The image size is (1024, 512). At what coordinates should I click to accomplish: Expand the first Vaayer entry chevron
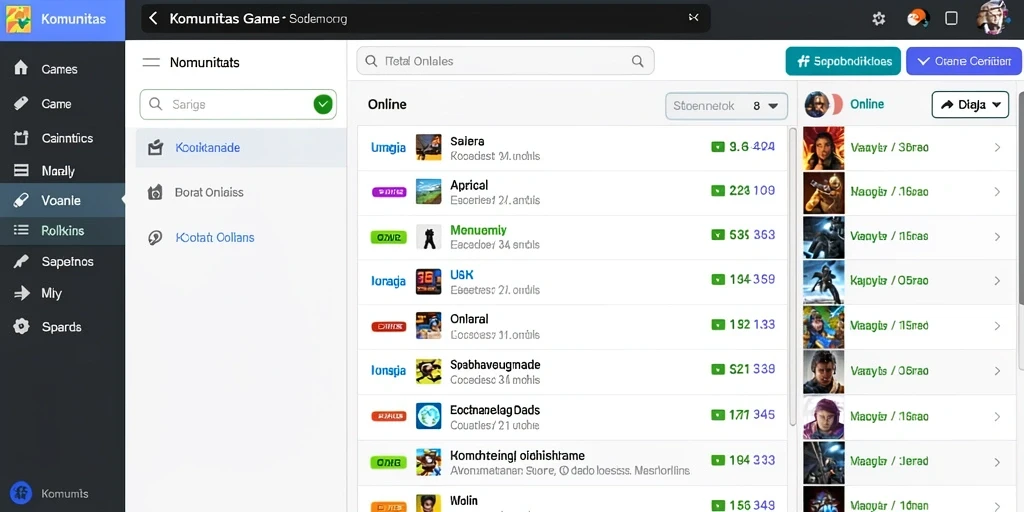pos(997,148)
